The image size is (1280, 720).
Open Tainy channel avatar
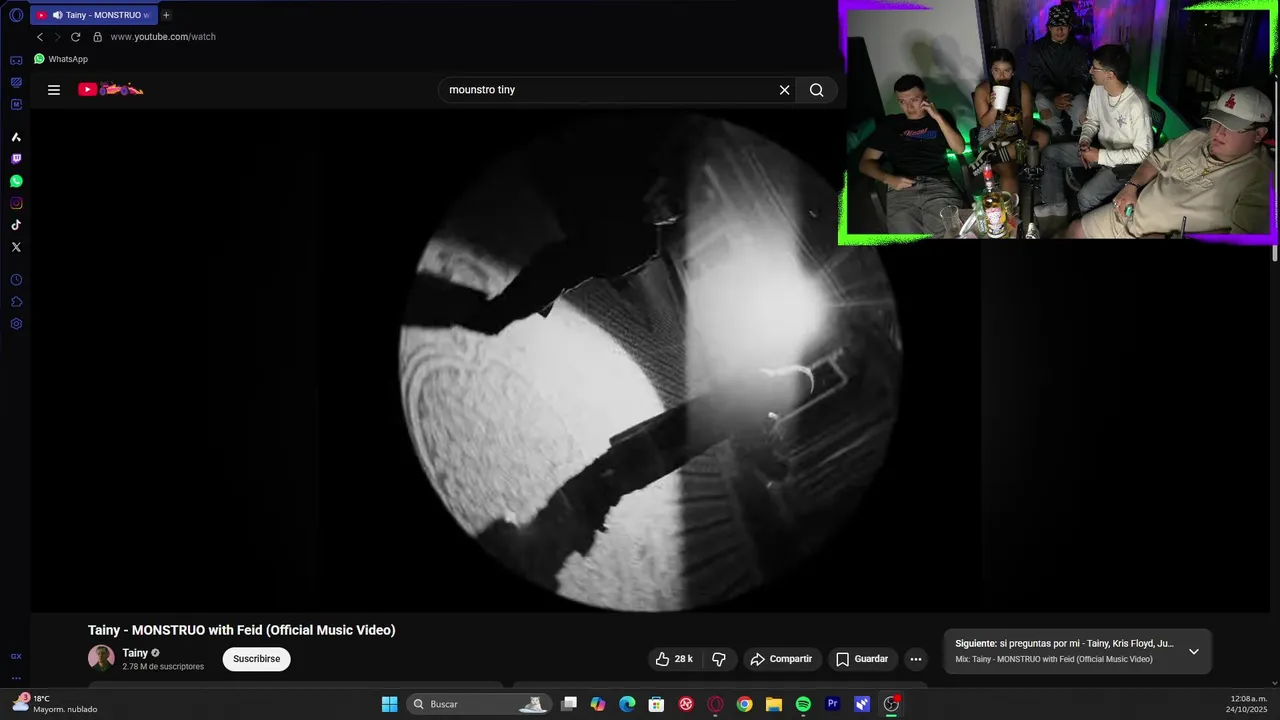pyautogui.click(x=101, y=658)
